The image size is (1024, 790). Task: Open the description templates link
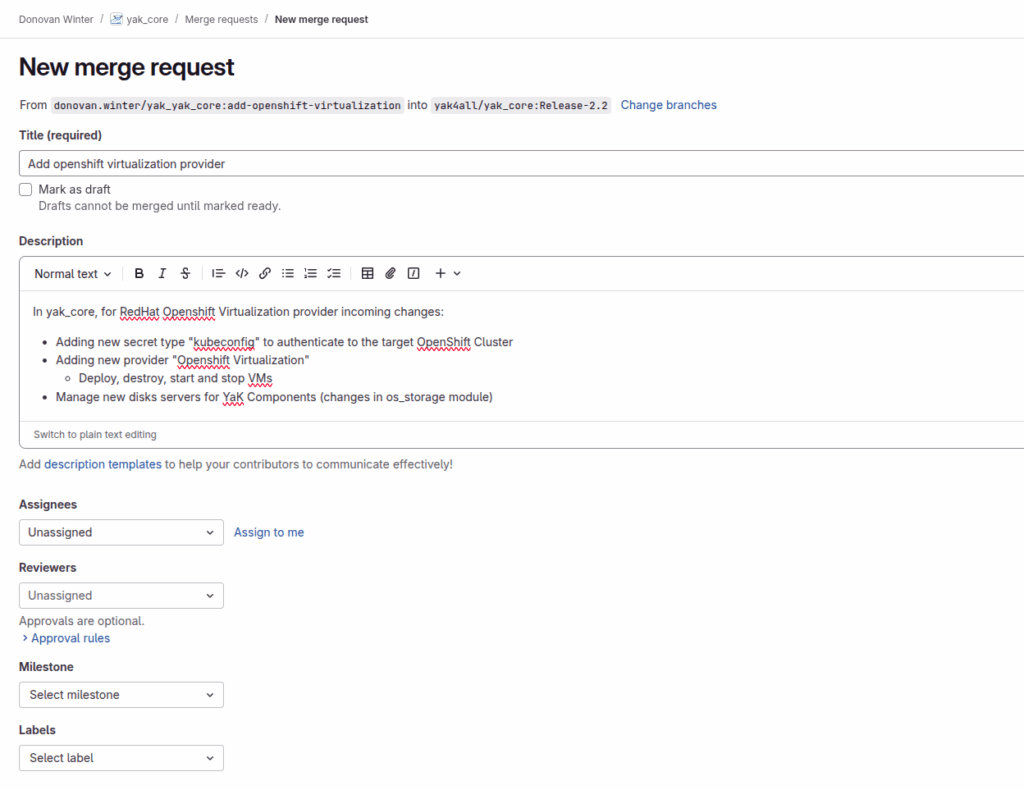(x=103, y=464)
